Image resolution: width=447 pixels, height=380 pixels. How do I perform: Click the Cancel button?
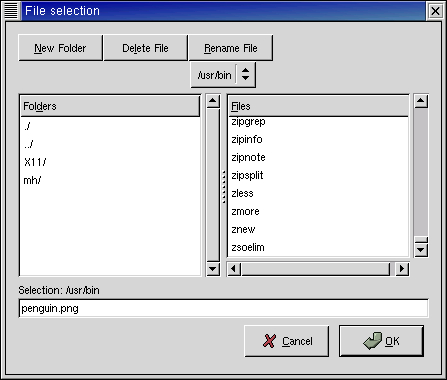pyautogui.click(x=287, y=341)
